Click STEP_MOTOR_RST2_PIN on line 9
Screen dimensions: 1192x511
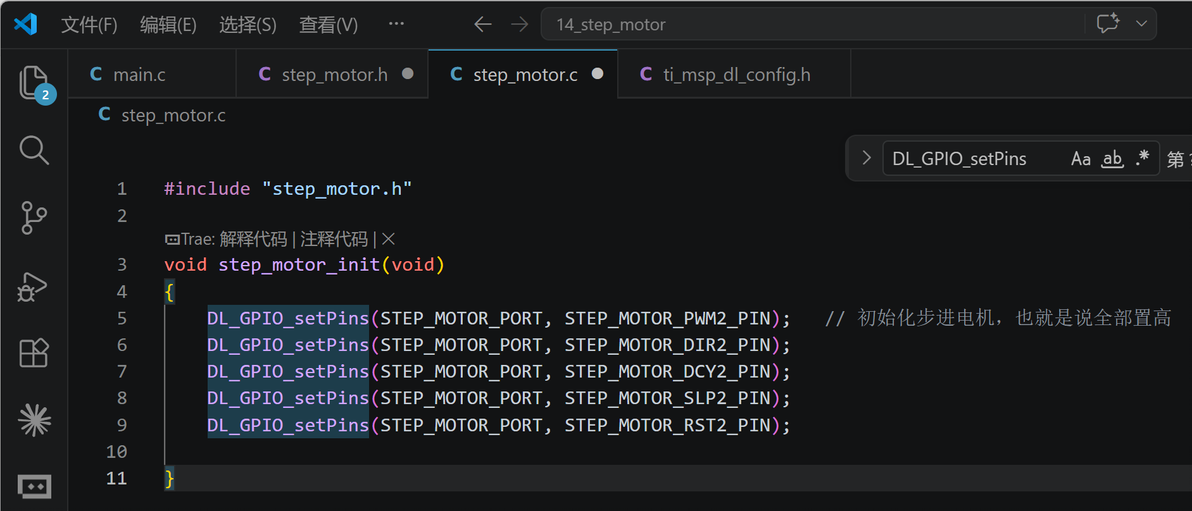point(667,425)
